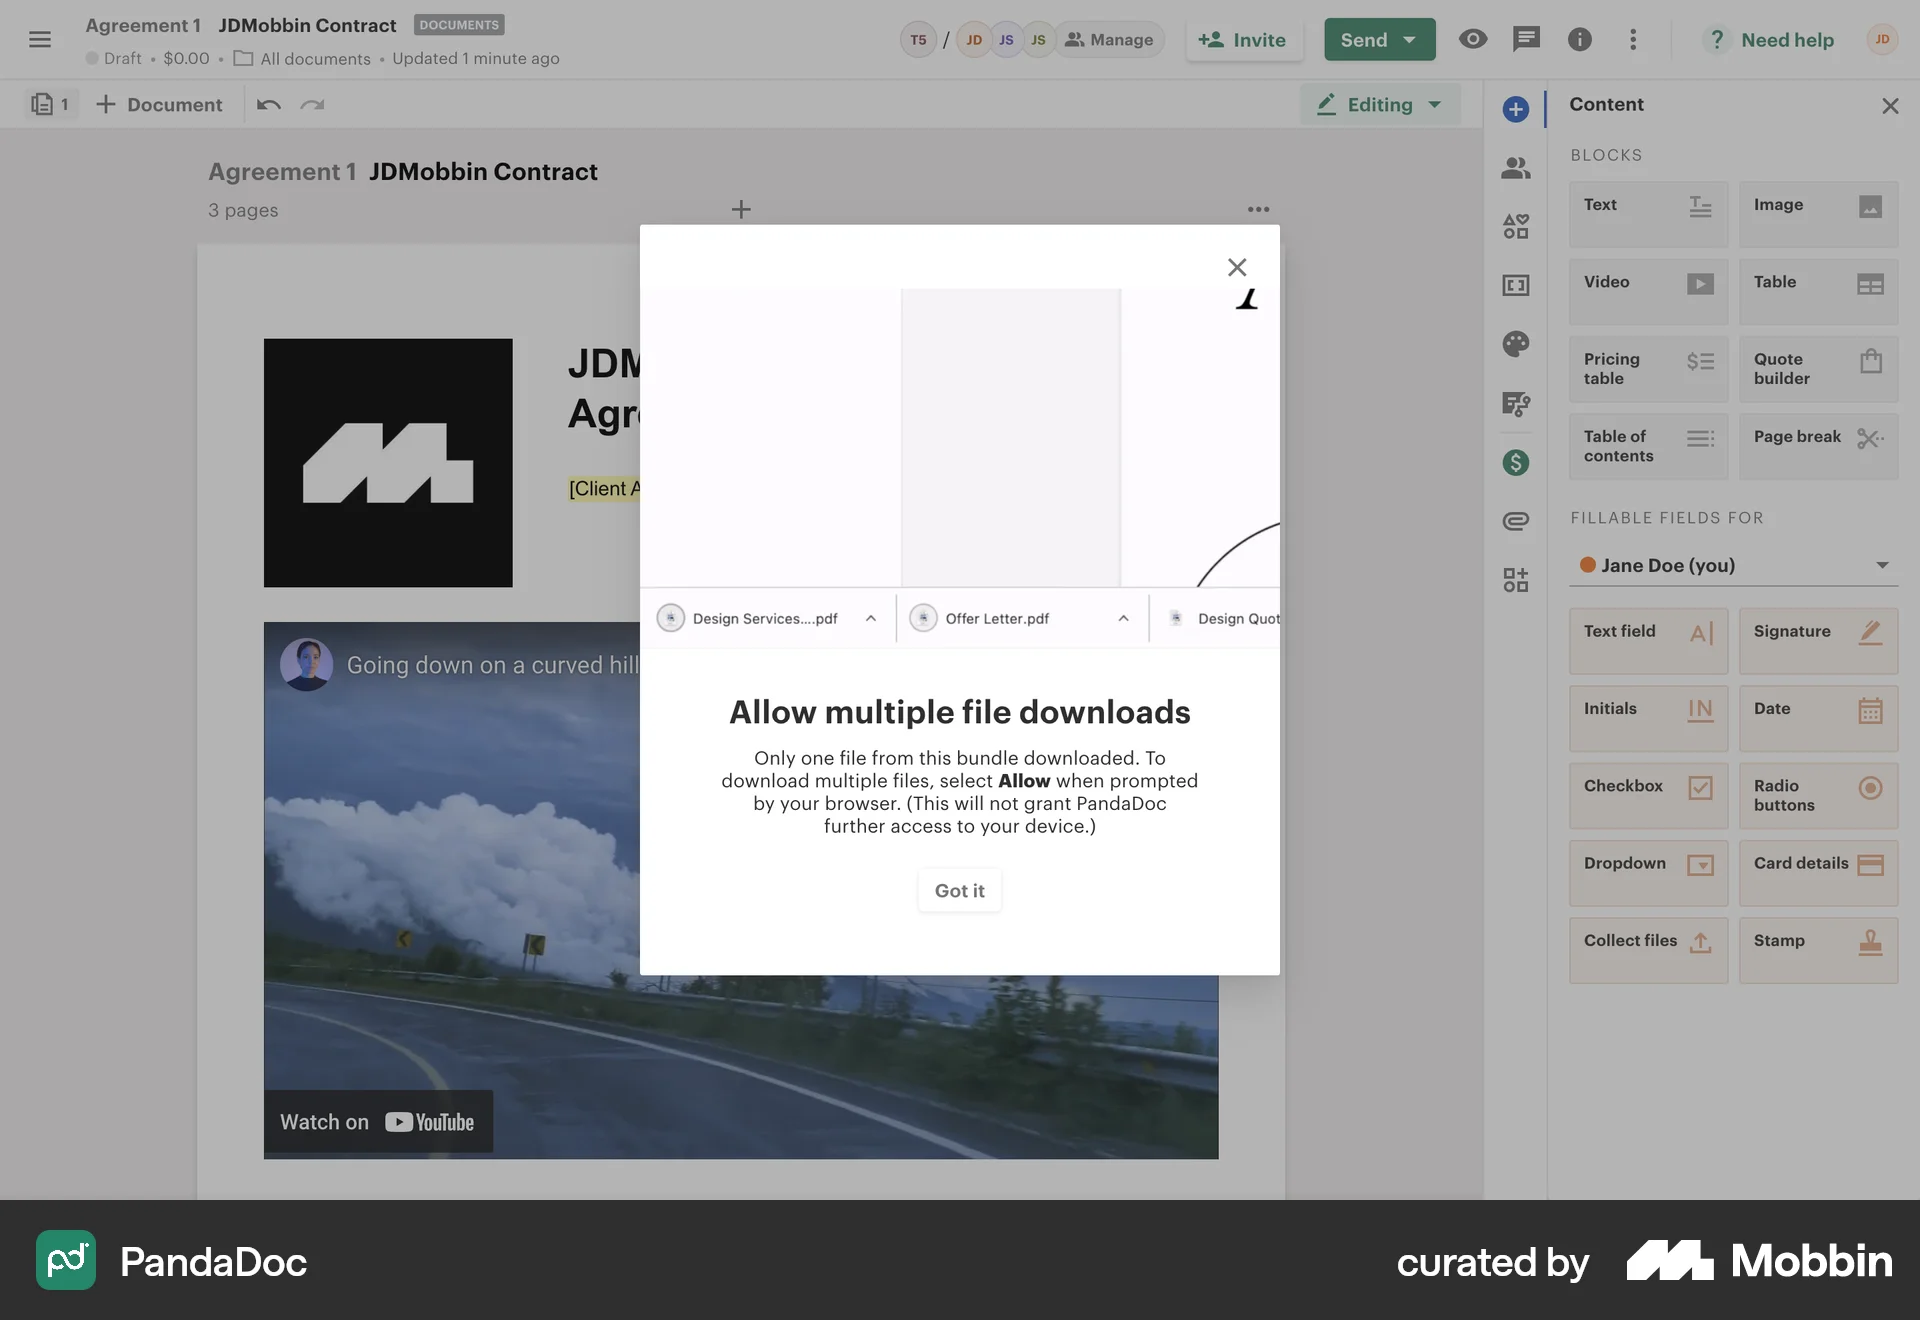Open the attachments paperclip icon
The height and width of the screenshot is (1320, 1920).
coord(1515,520)
